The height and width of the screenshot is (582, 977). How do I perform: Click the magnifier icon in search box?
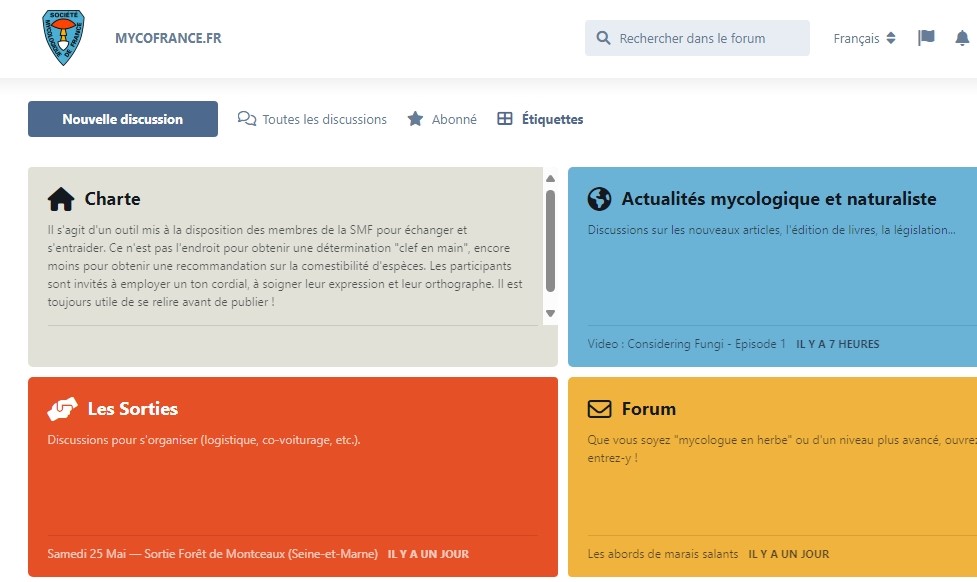603,39
